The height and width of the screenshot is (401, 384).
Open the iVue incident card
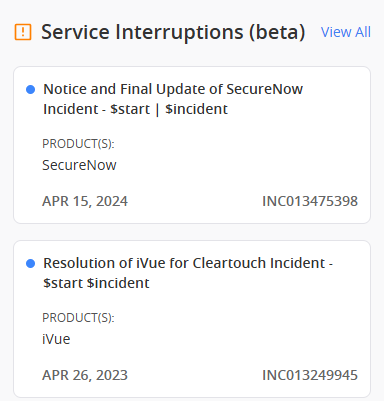tap(192, 319)
